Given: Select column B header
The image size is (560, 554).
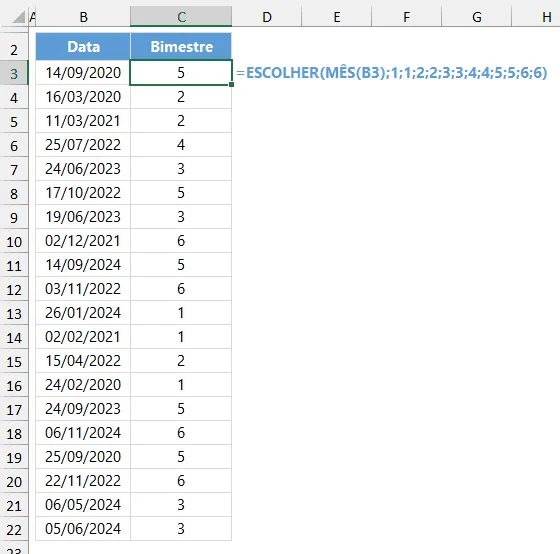Looking at the screenshot, I should [x=83, y=17].
